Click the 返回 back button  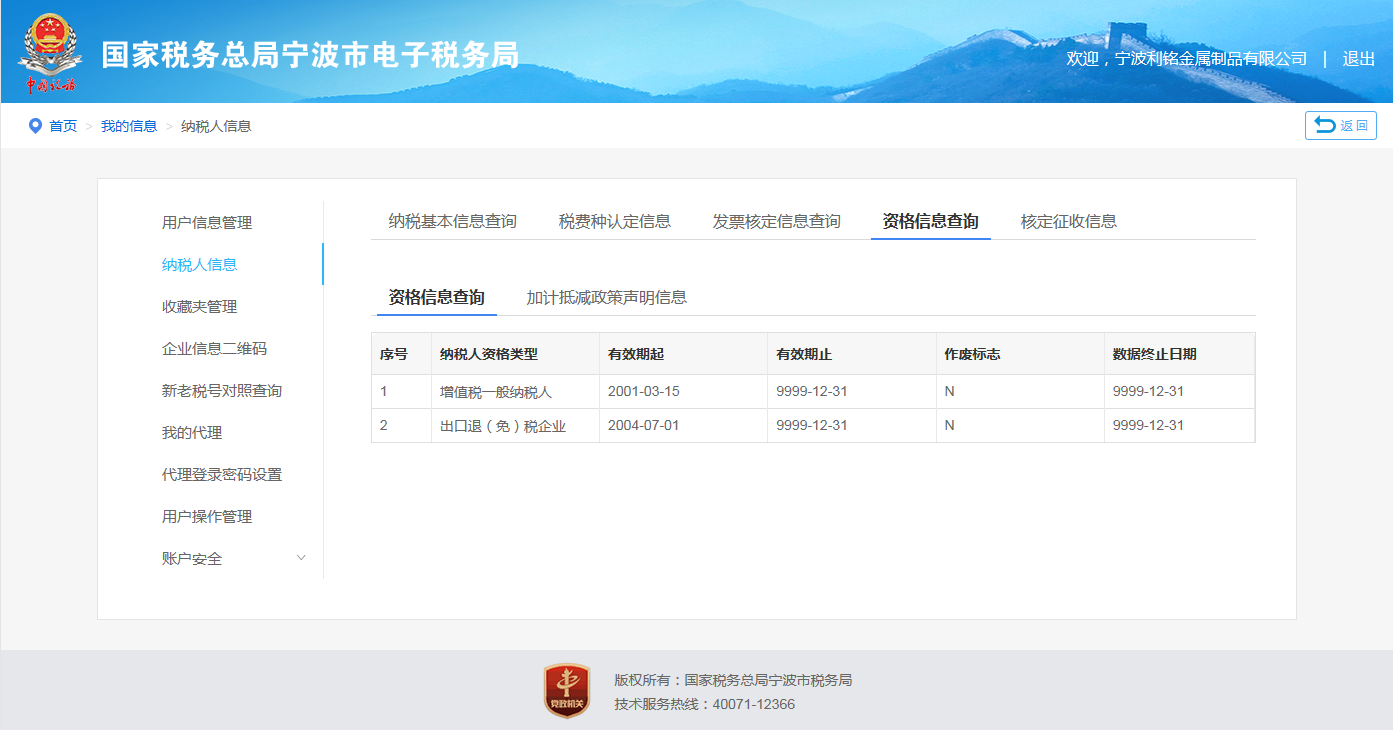coord(1340,125)
